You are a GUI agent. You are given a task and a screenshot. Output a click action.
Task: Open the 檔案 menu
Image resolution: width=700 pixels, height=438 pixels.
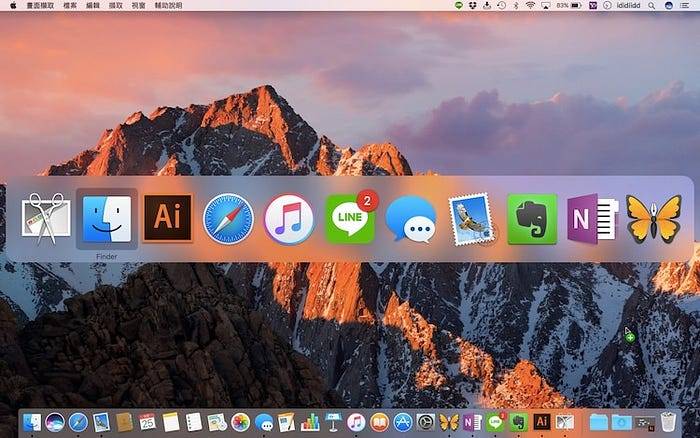pyautogui.click(x=70, y=5)
